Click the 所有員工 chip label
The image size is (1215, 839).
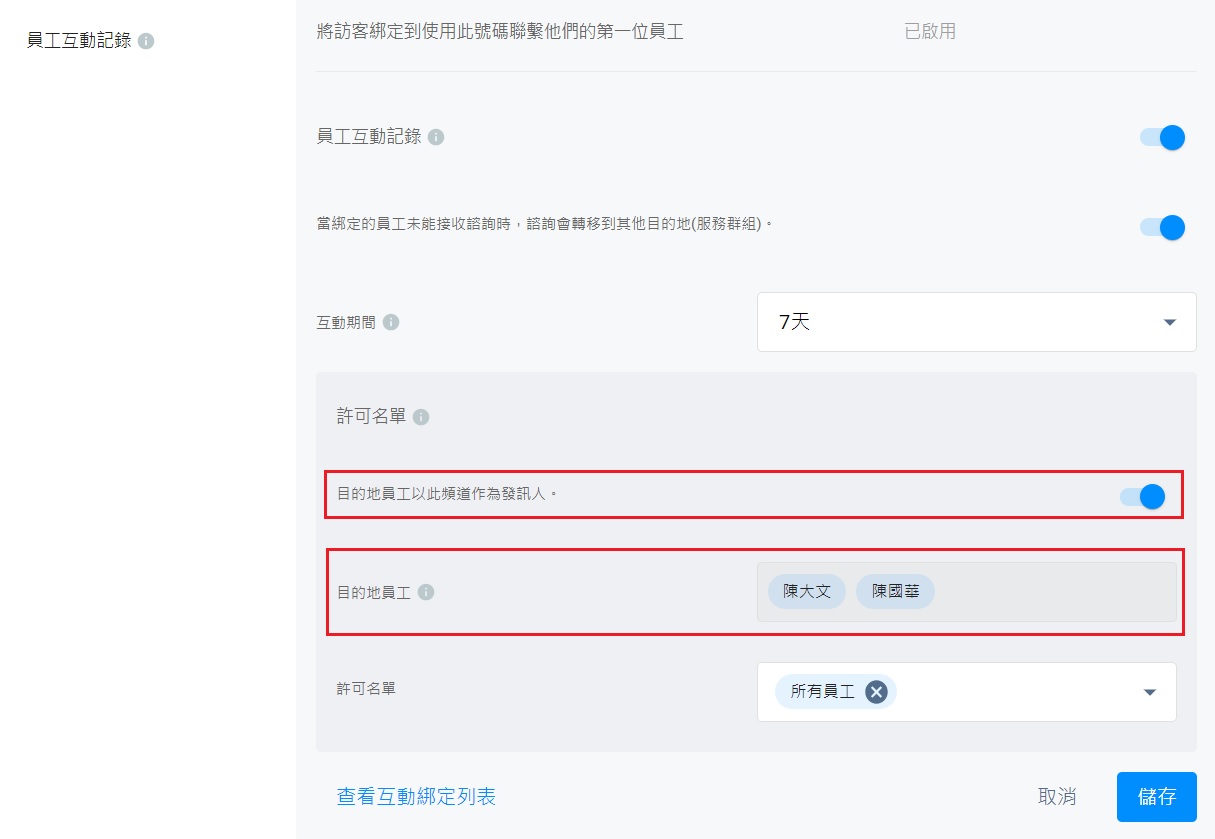pos(822,691)
